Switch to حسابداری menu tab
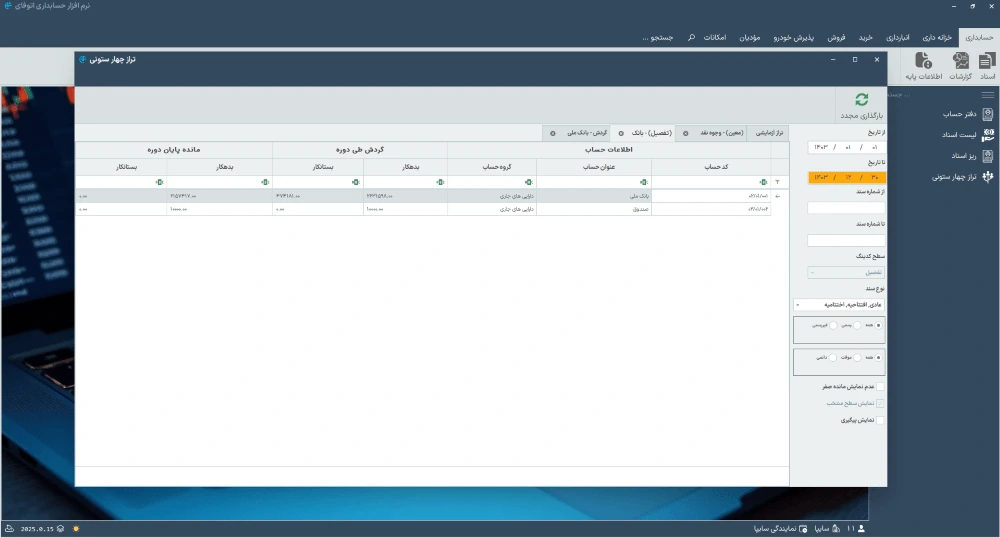The image size is (1000, 538). coord(979,38)
